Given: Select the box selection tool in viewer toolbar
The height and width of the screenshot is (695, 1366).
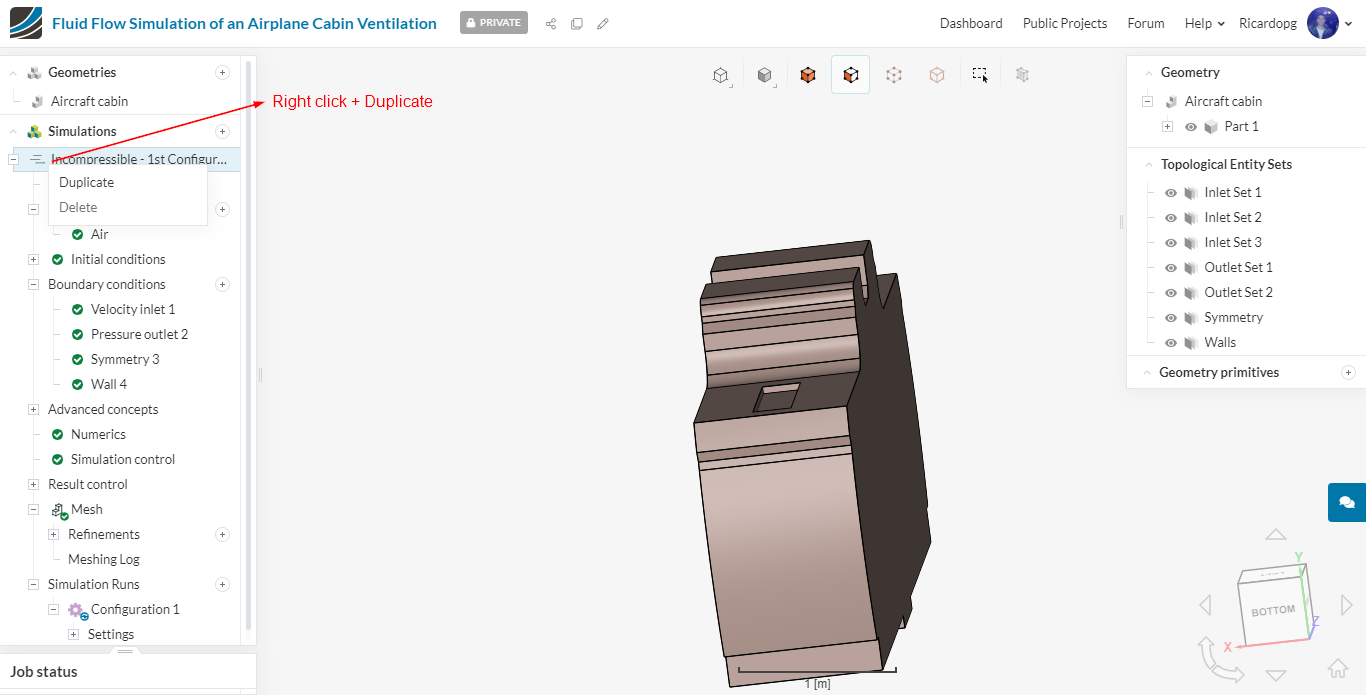Looking at the screenshot, I should tap(980, 75).
